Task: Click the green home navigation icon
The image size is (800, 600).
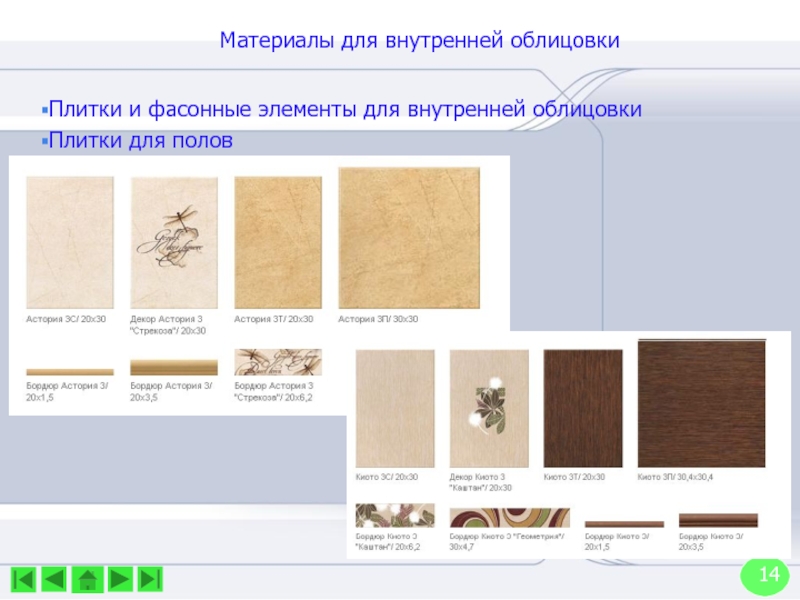Action: [x=87, y=578]
